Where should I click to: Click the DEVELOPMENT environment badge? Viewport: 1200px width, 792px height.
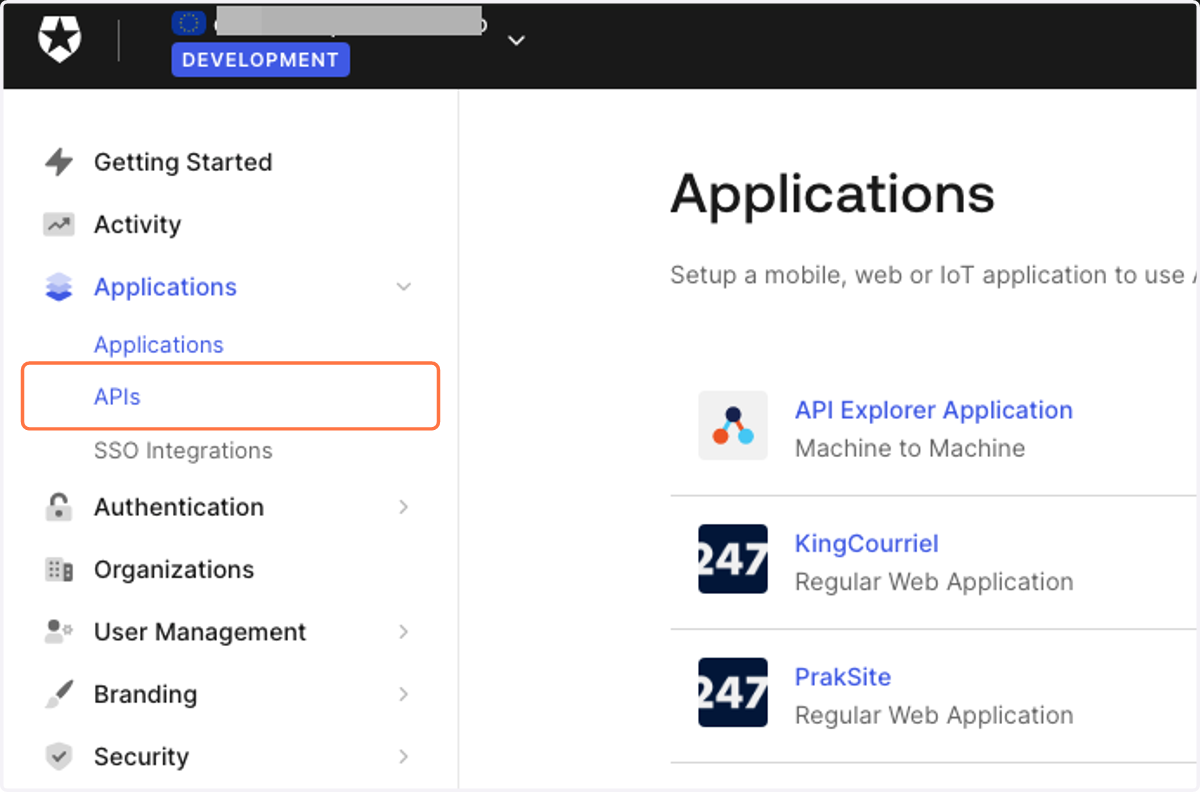[260, 60]
